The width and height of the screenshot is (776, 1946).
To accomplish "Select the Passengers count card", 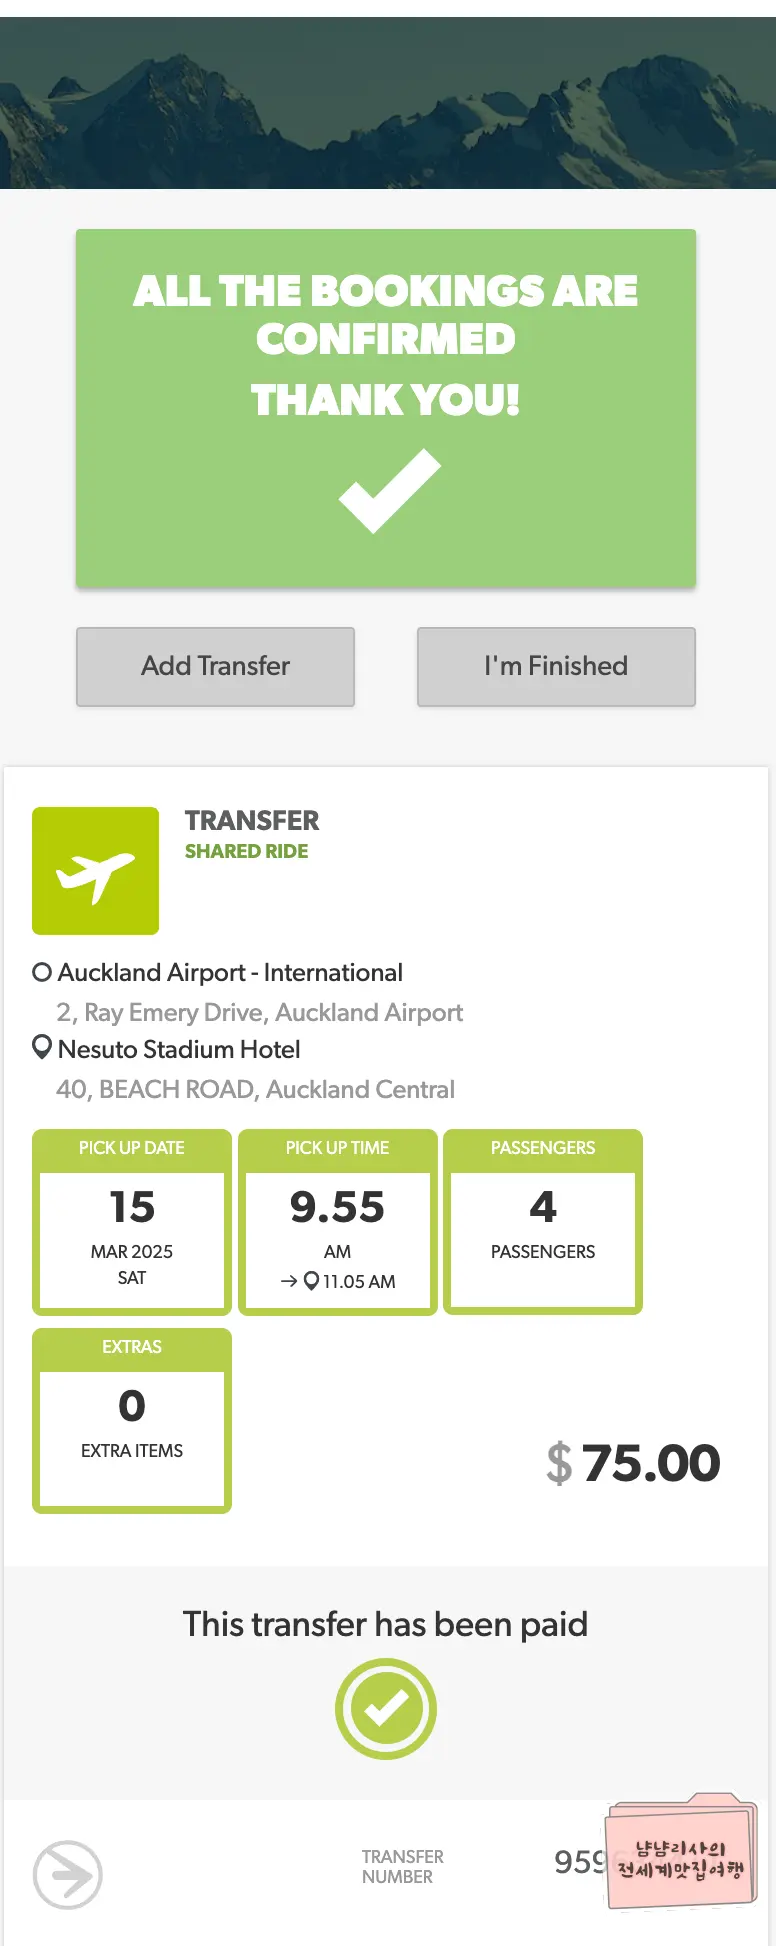I will (x=543, y=1222).
